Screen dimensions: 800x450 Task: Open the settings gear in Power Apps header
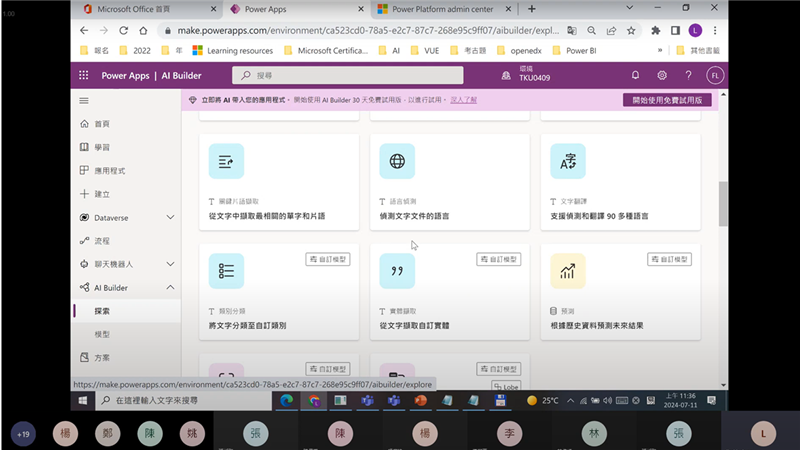pyautogui.click(x=662, y=75)
